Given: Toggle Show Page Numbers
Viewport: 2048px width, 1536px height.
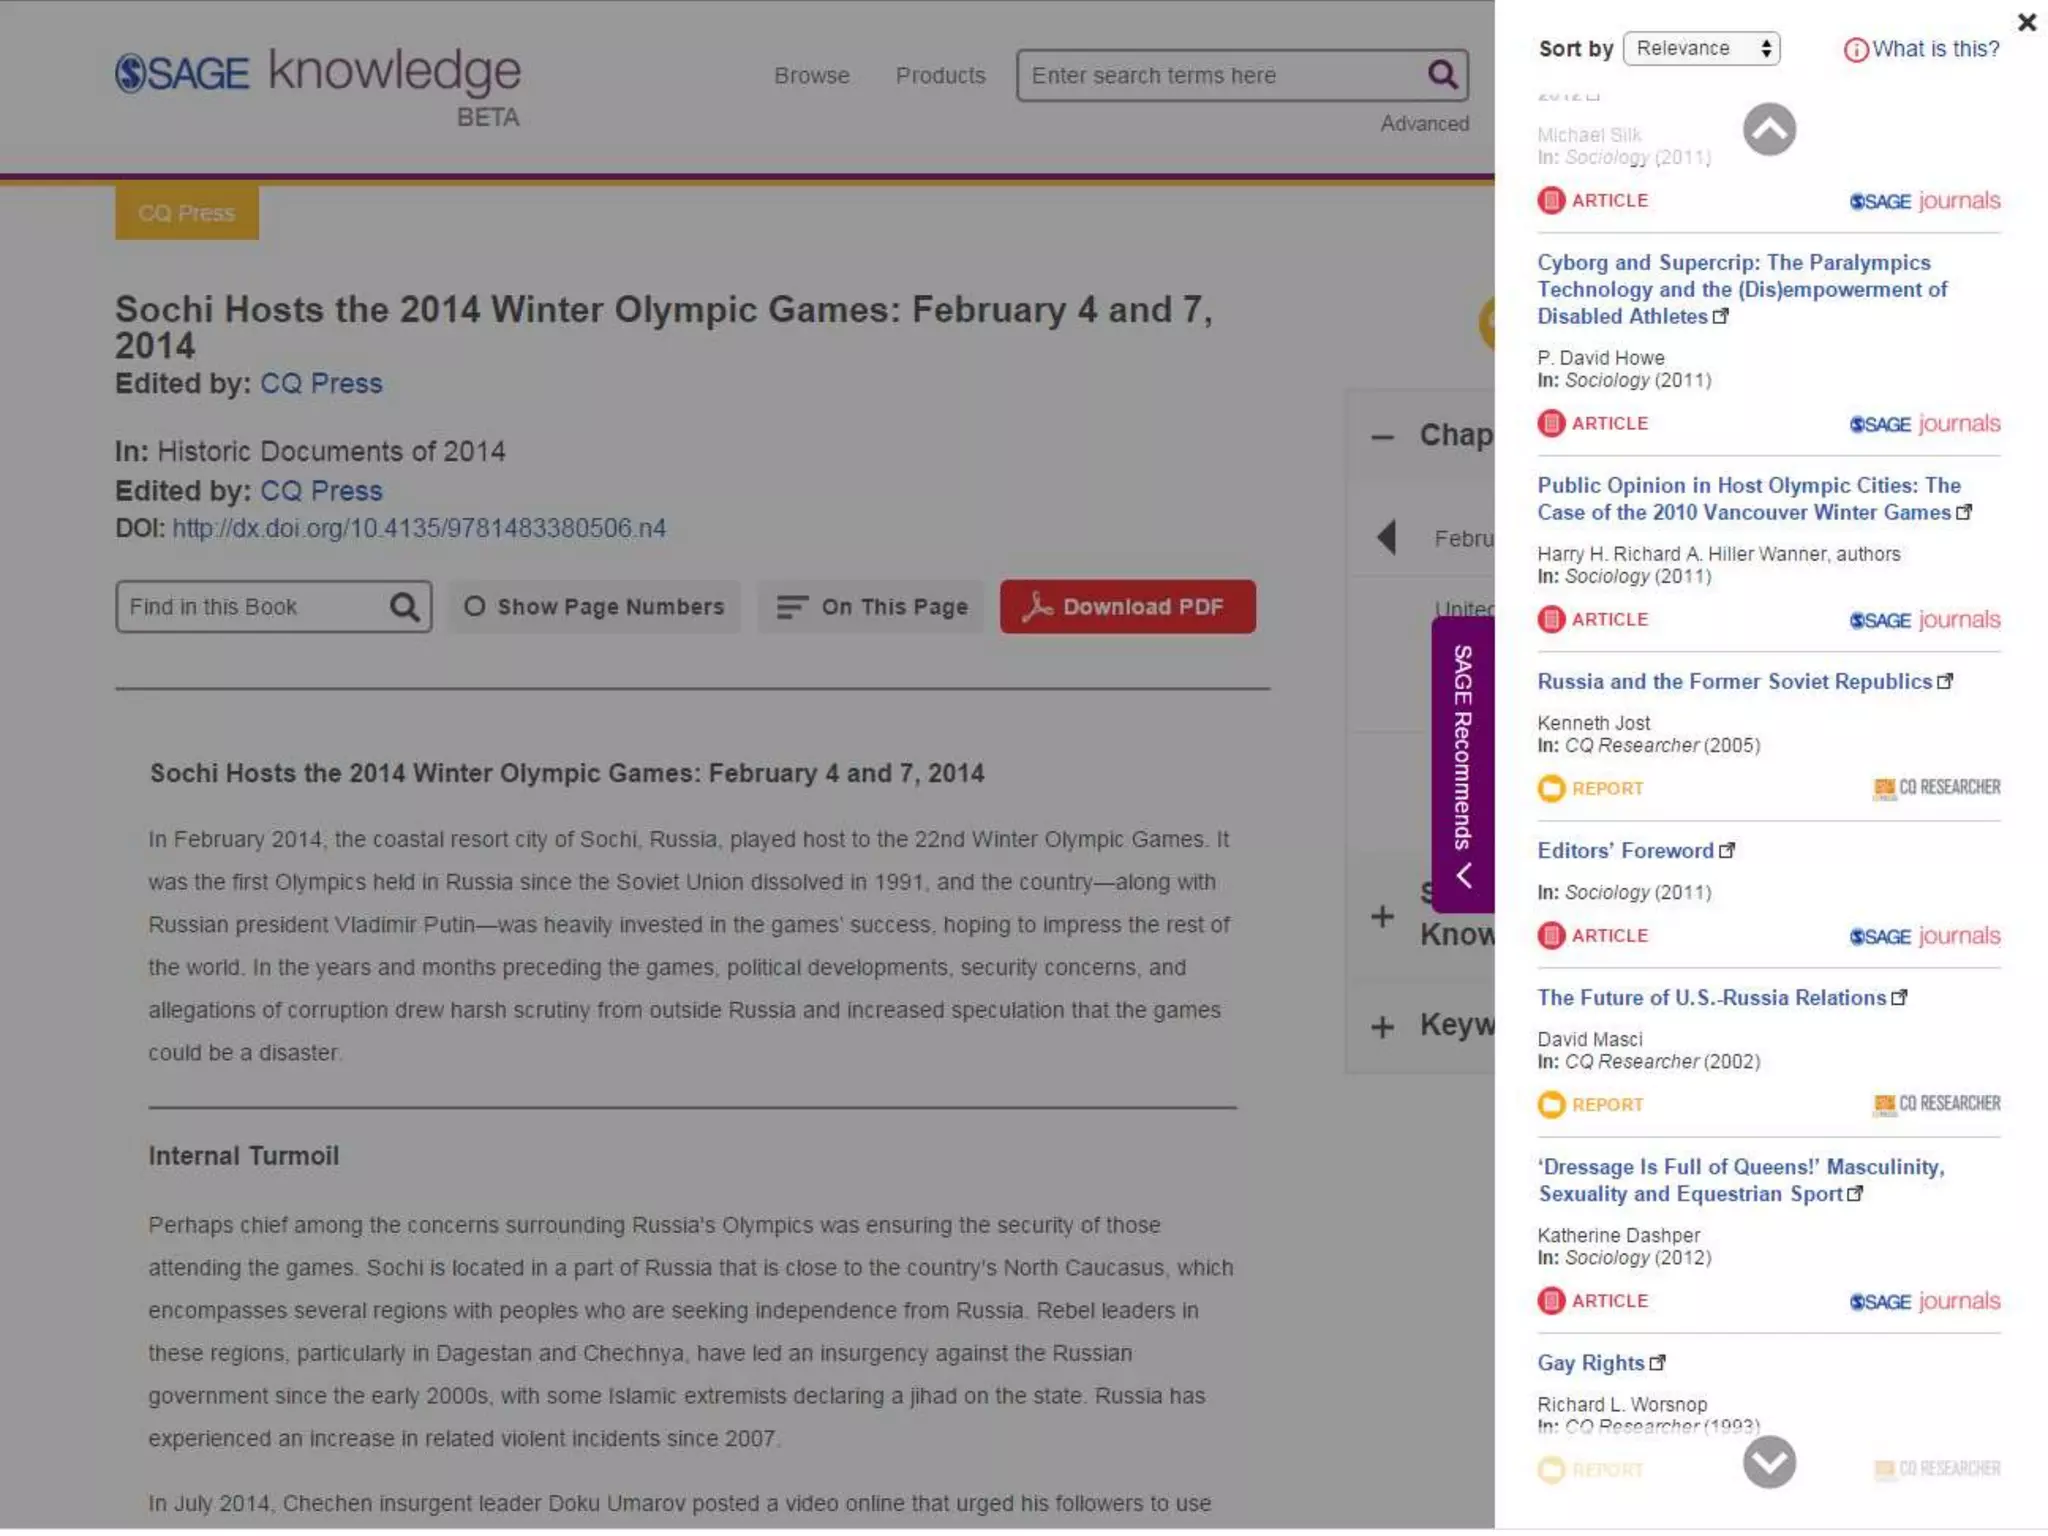Looking at the screenshot, I should coord(594,607).
